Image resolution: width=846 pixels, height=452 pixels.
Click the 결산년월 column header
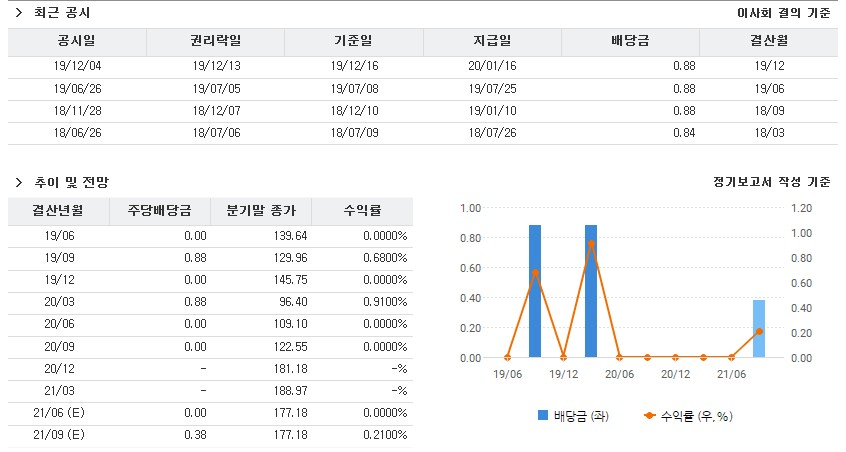[x=58, y=211]
